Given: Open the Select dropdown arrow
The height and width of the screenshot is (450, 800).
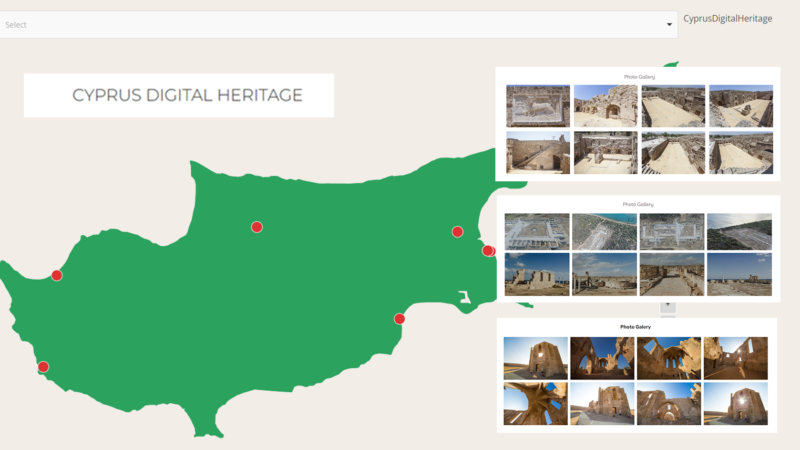Looking at the screenshot, I should [669, 25].
